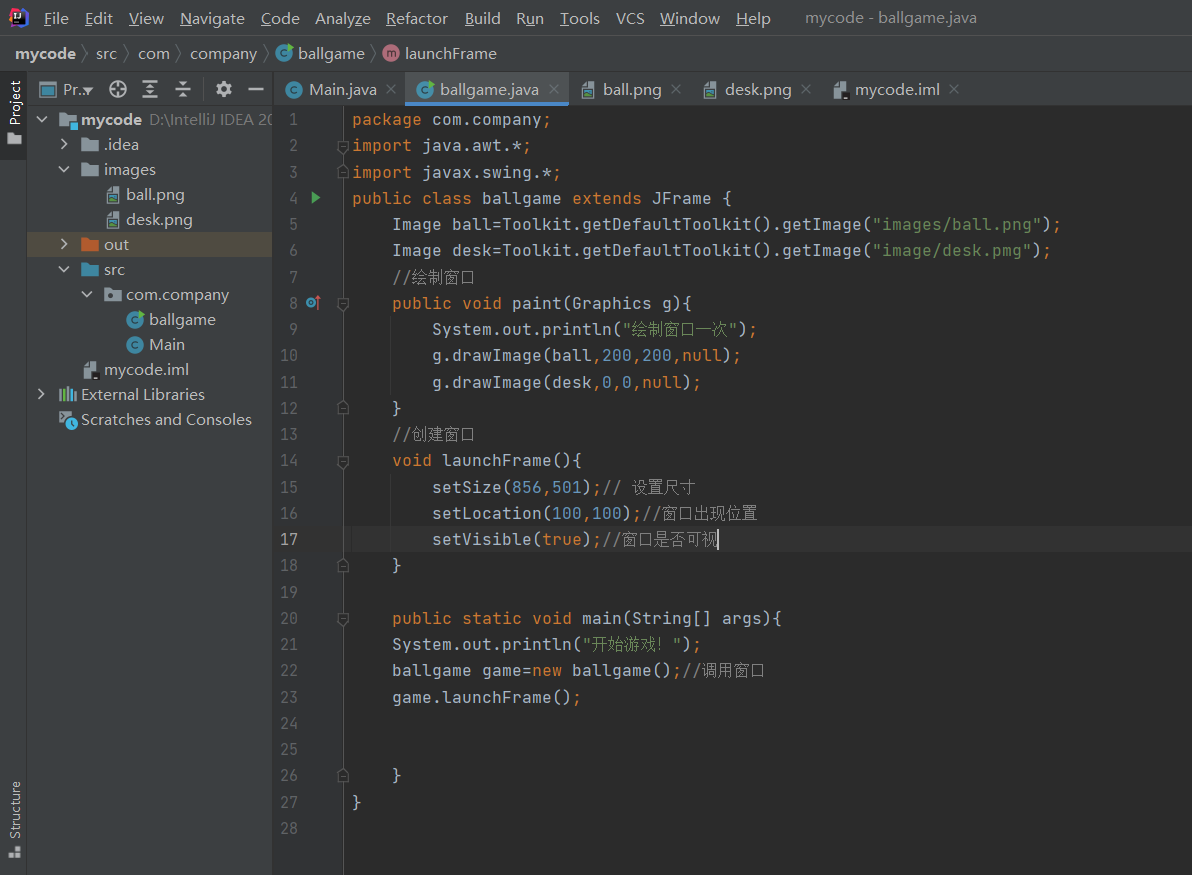Click the run gutter arrow on line 4
Viewport: 1192px width, 875px height.
coord(315,198)
